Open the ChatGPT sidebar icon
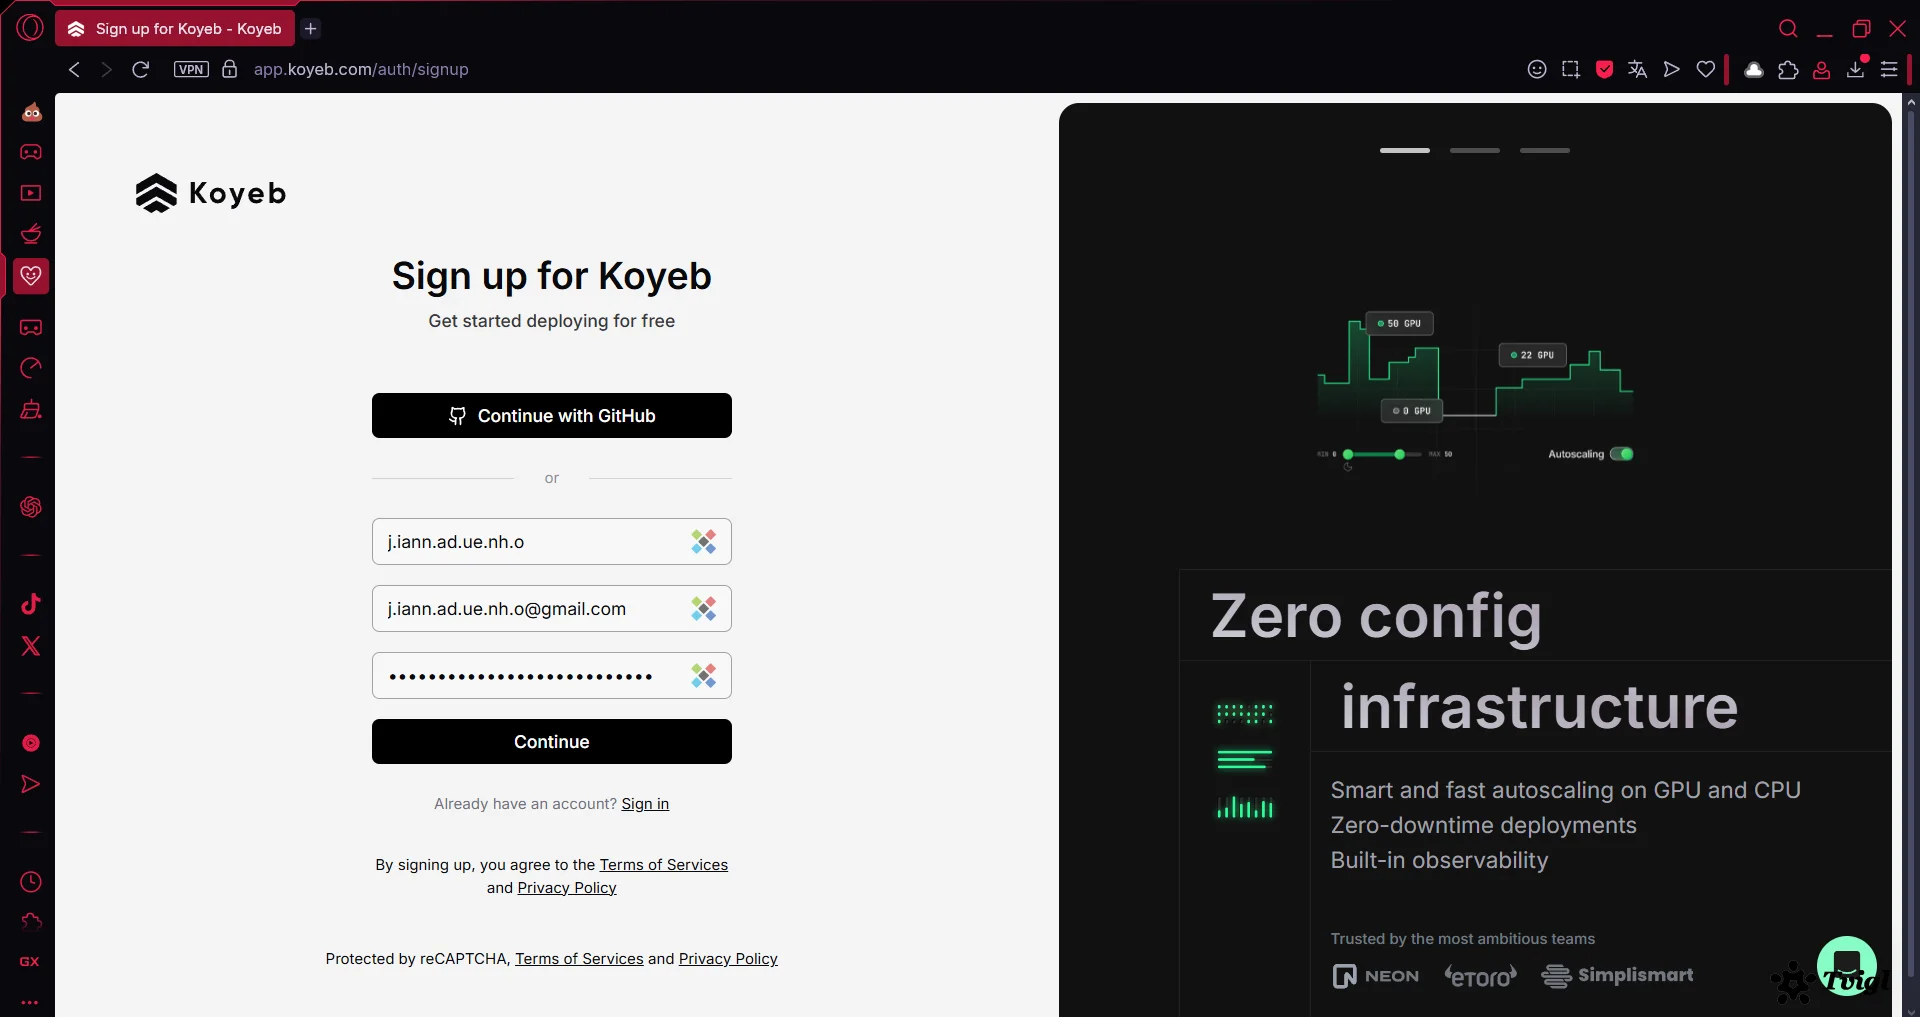1920x1017 pixels. tap(31, 507)
